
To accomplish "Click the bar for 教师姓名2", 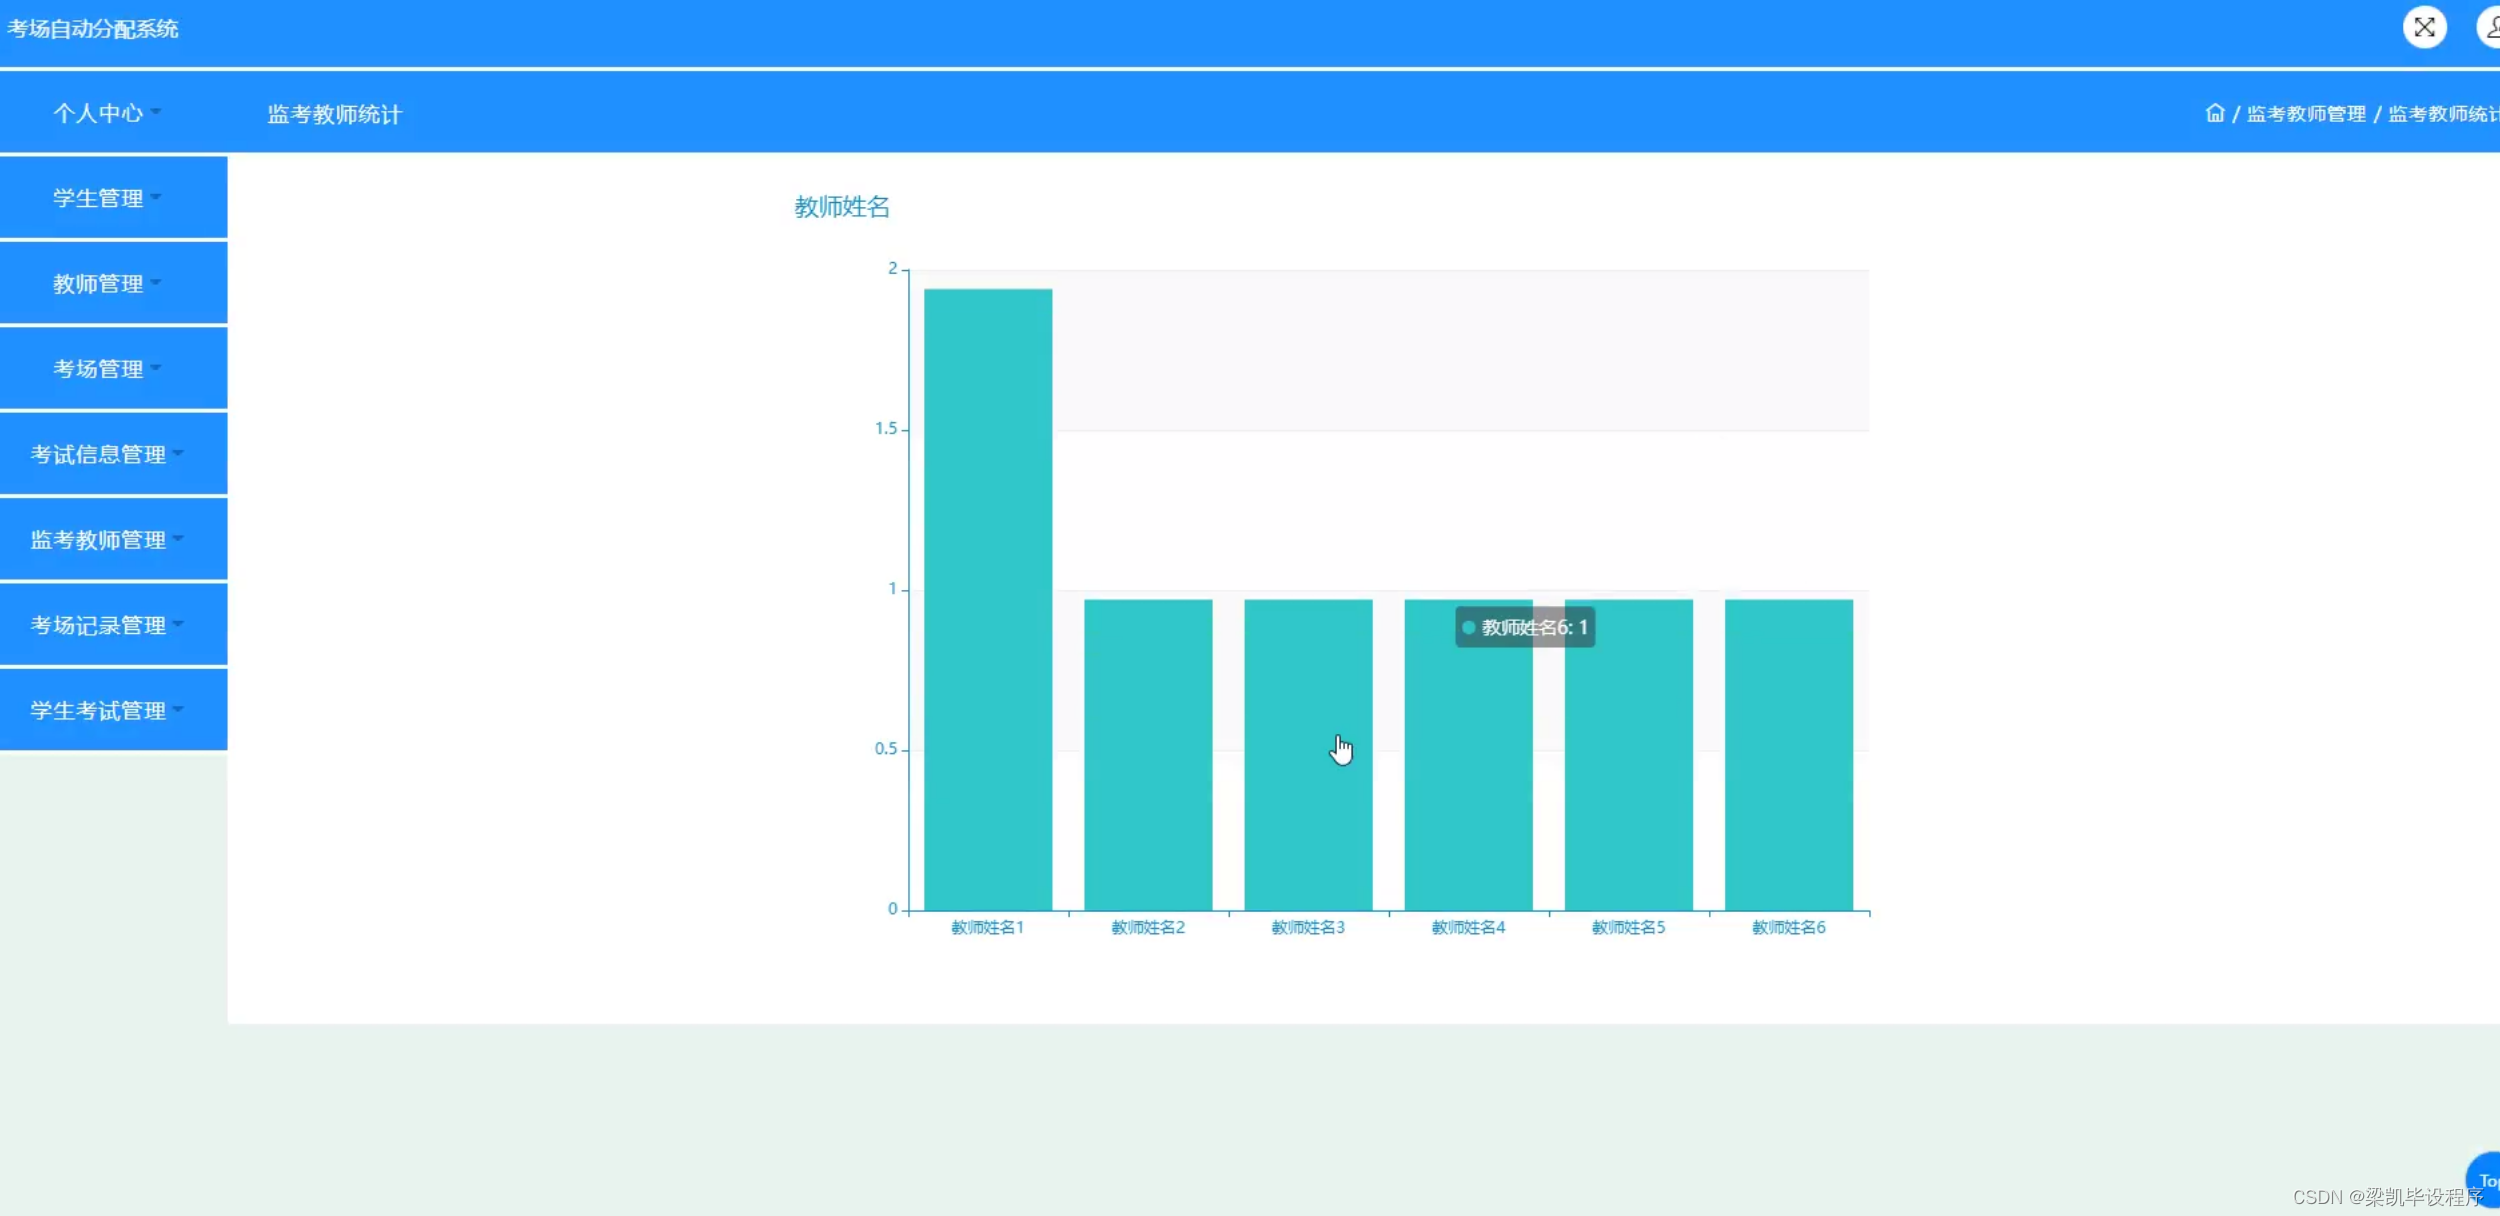I will 1147,755.
